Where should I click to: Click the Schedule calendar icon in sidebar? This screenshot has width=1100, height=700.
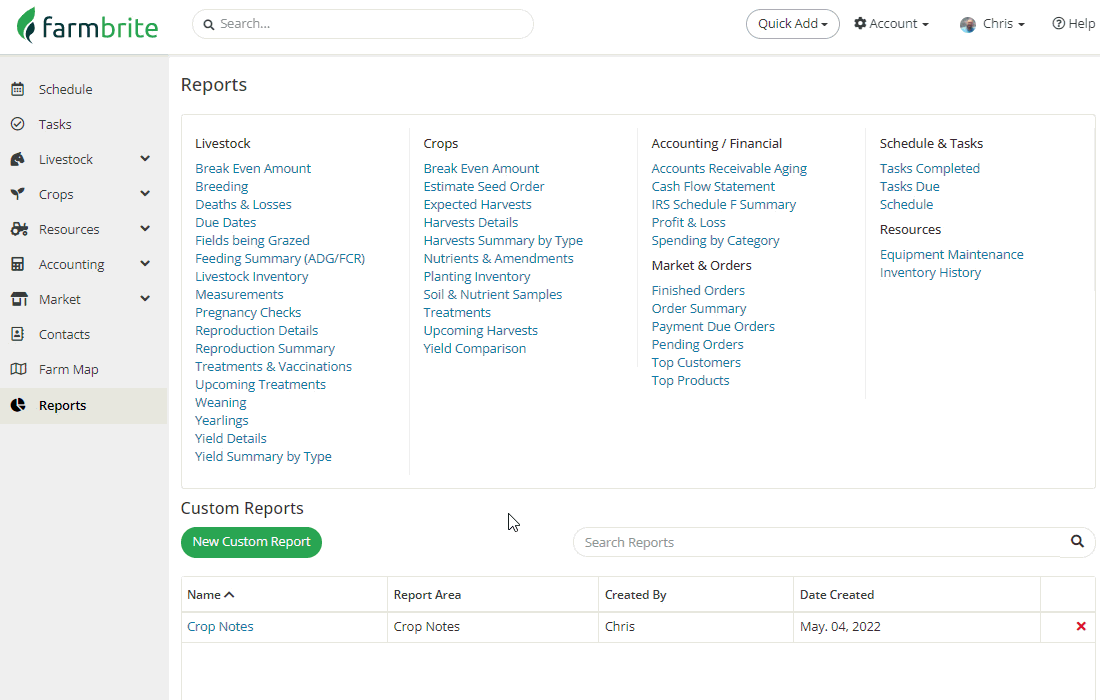(x=18, y=89)
